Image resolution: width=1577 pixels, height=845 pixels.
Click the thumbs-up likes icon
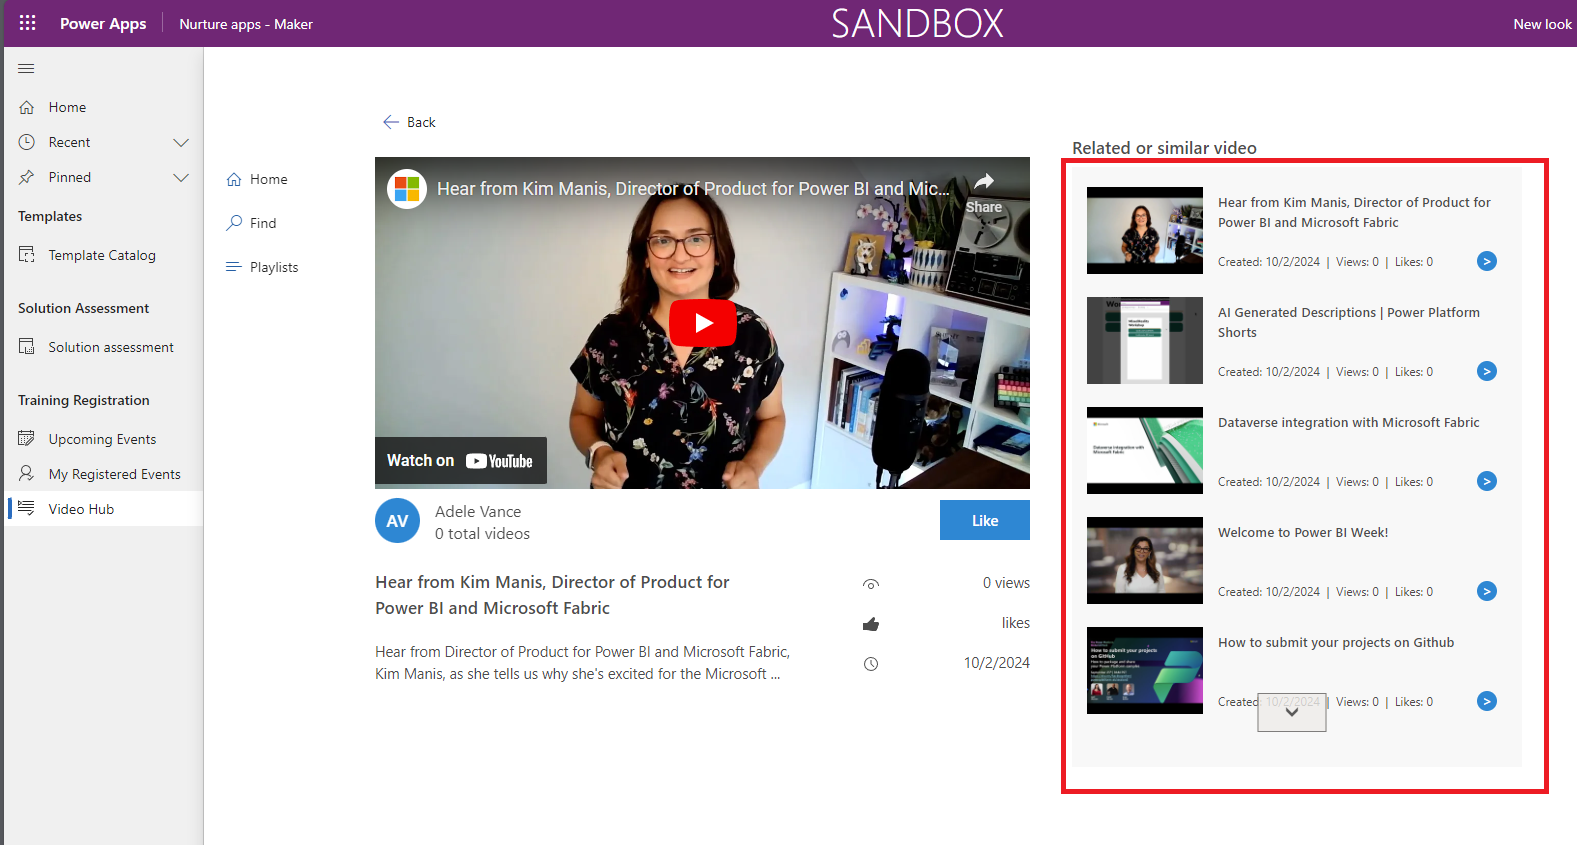coord(871,624)
